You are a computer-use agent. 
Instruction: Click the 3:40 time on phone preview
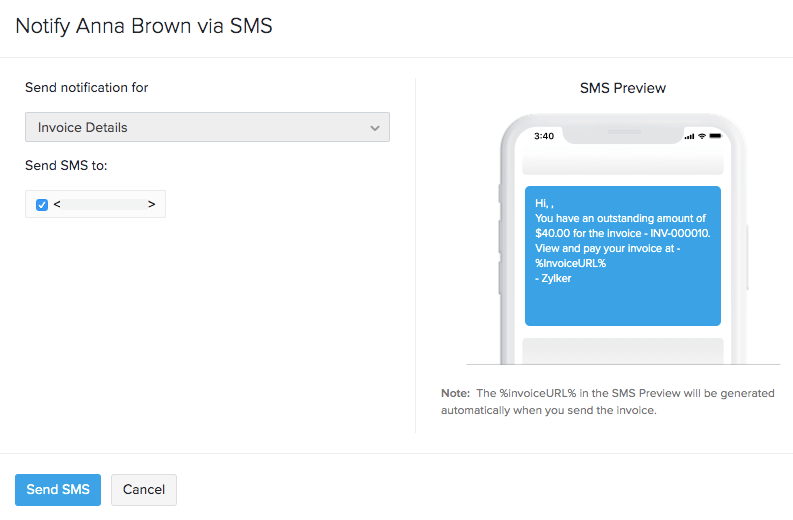pyautogui.click(x=544, y=136)
